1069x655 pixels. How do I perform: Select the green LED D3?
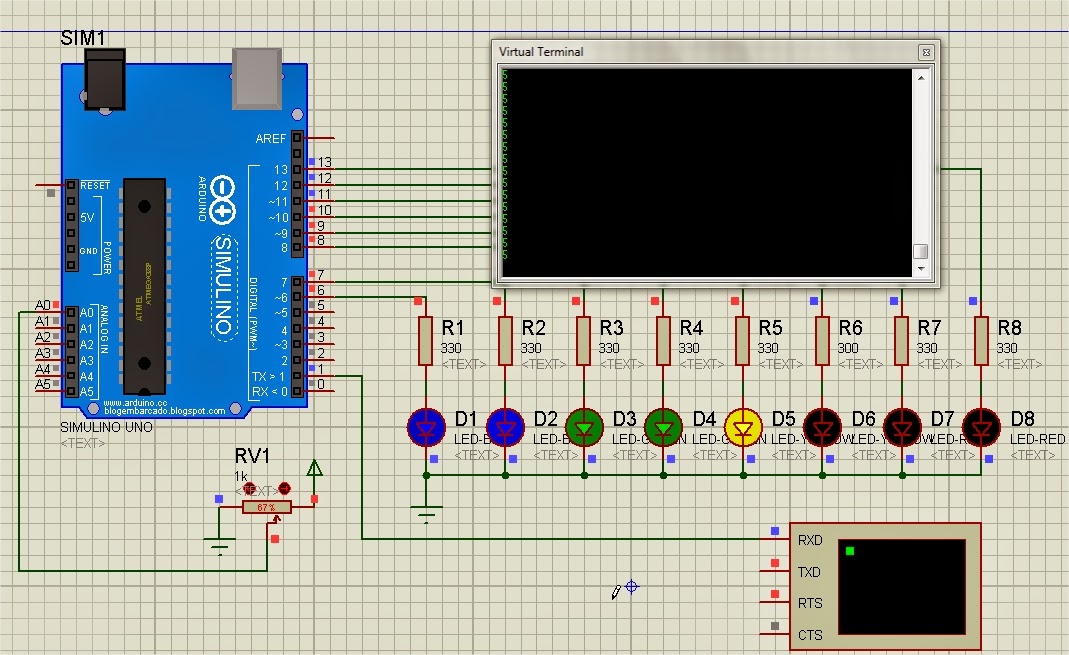click(585, 427)
